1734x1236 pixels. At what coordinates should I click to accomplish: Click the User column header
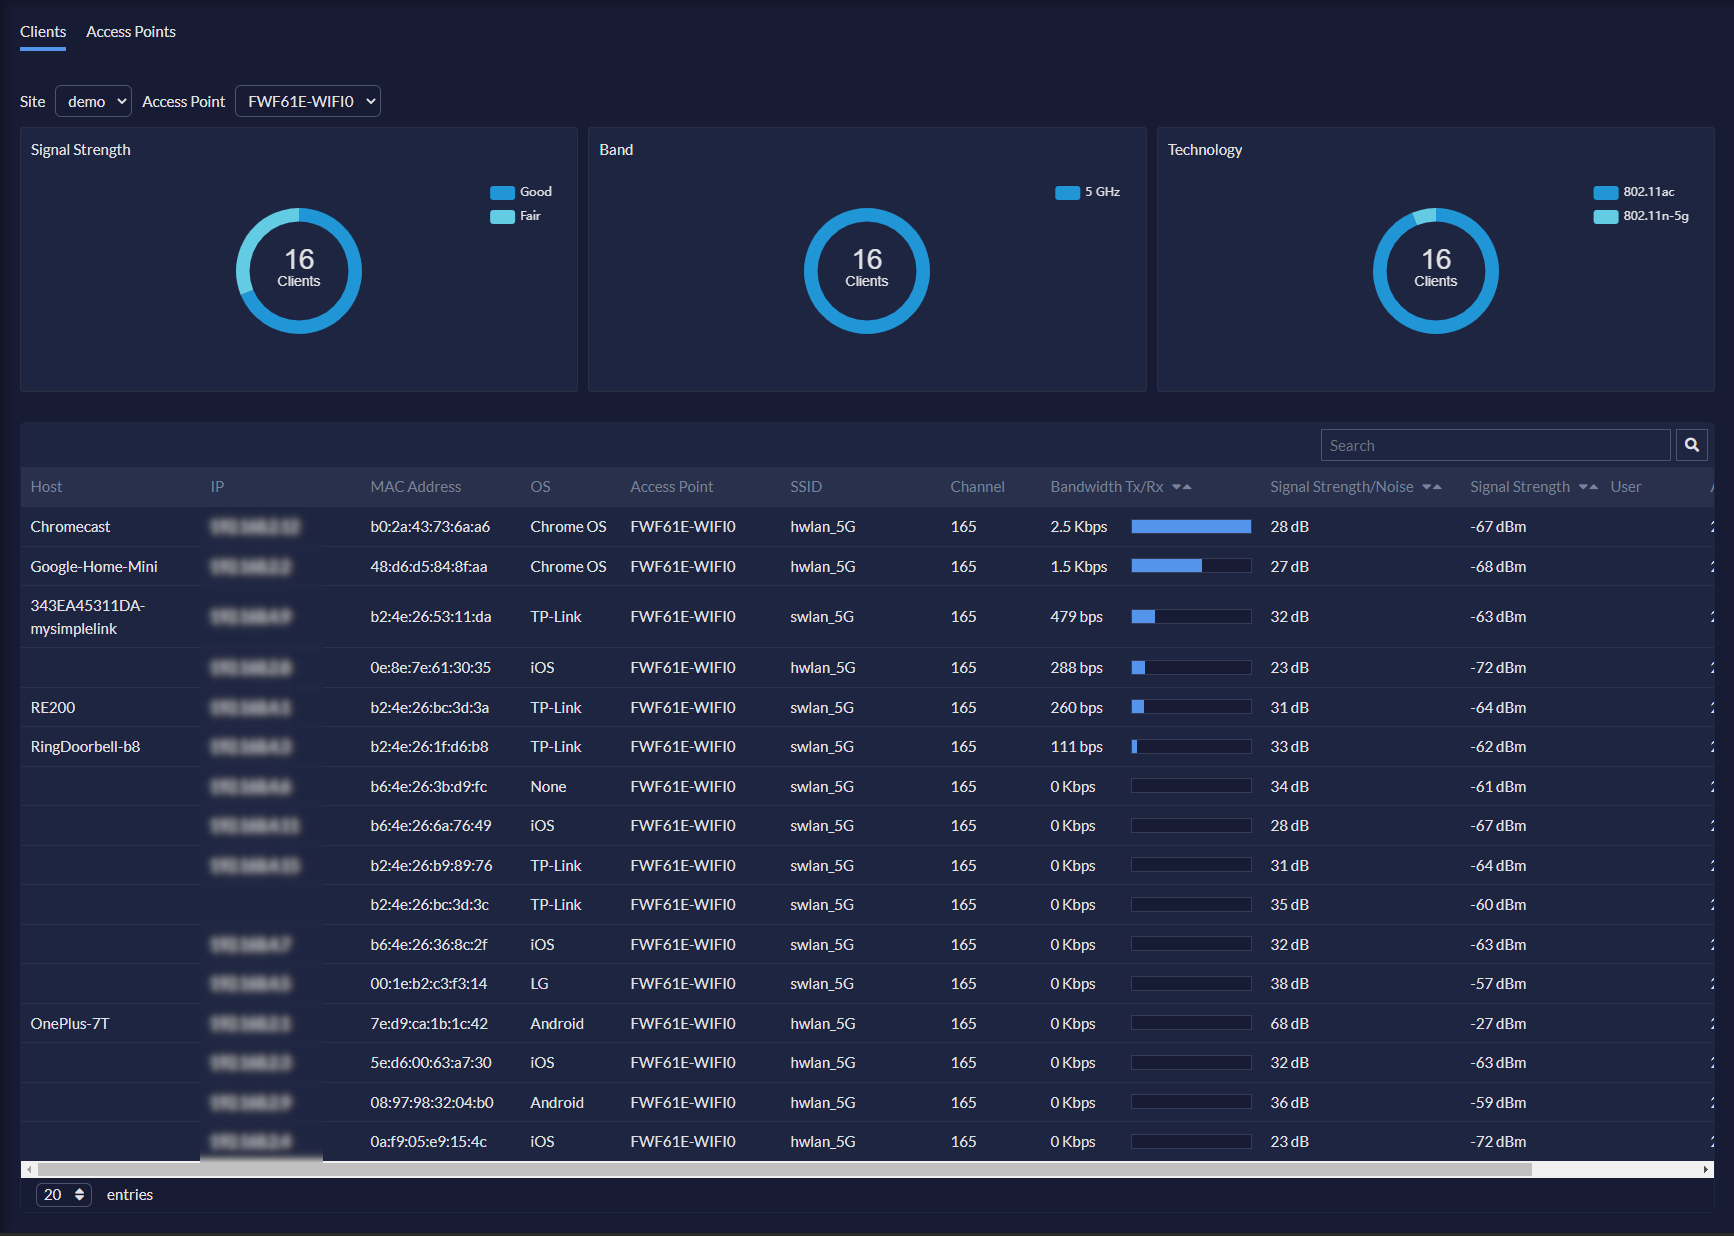1626,487
